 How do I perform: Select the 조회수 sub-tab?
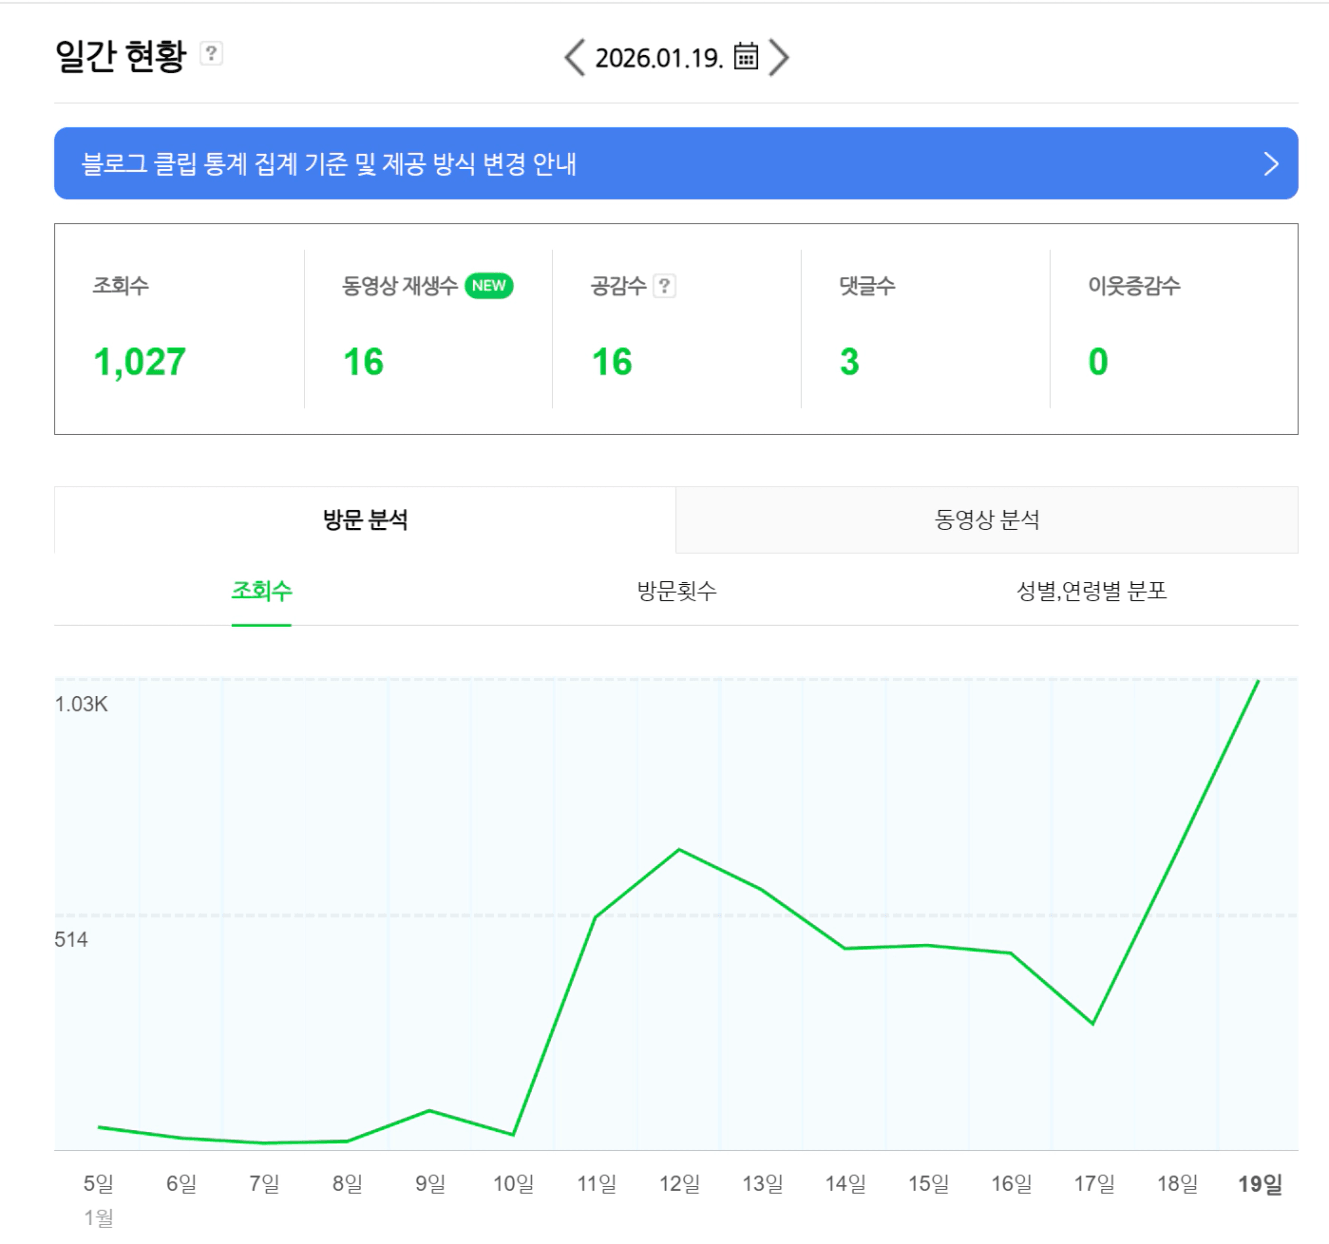point(262,591)
